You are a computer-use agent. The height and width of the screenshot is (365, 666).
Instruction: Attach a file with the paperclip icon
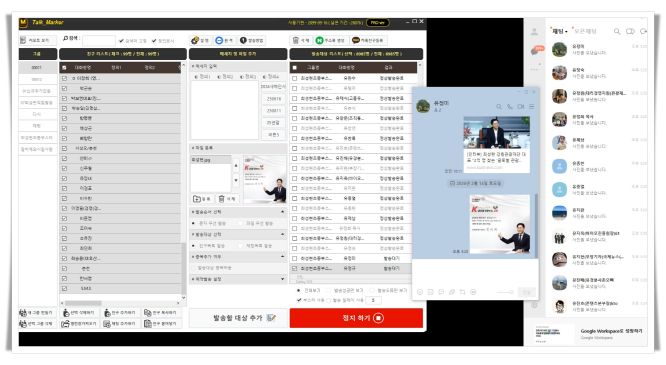(x=452, y=292)
